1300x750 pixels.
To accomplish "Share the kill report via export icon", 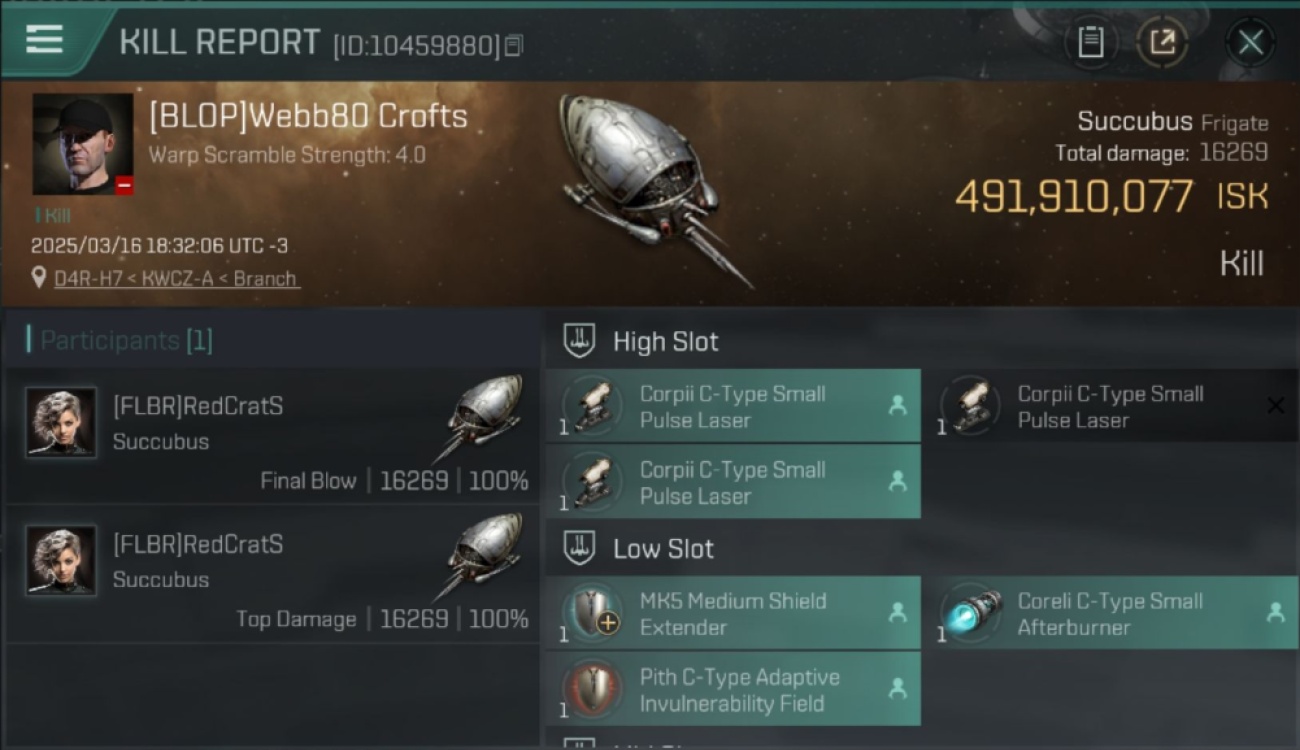I will (x=1162, y=42).
